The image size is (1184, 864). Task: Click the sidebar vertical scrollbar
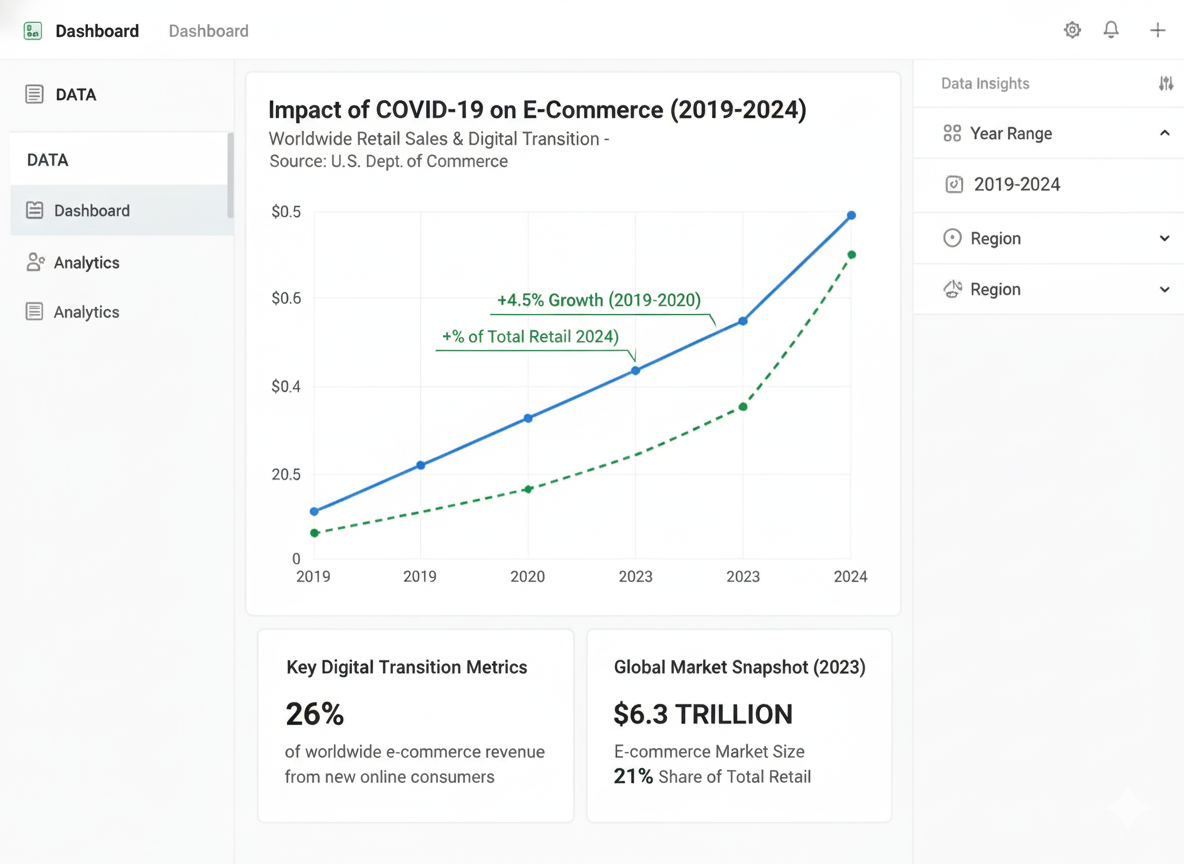(x=230, y=176)
